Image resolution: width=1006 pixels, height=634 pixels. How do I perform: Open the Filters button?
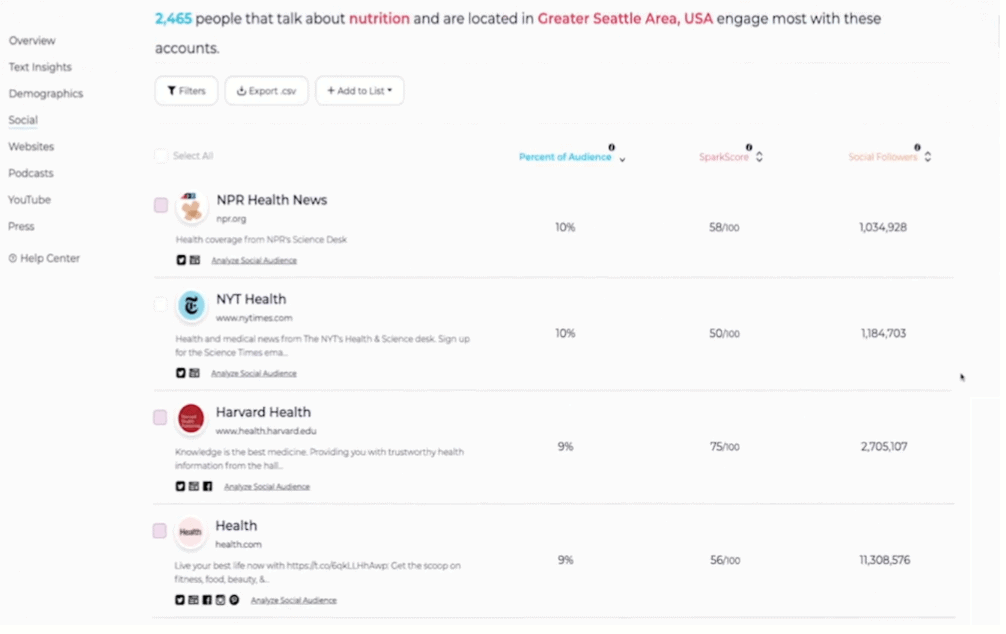[x=186, y=90]
